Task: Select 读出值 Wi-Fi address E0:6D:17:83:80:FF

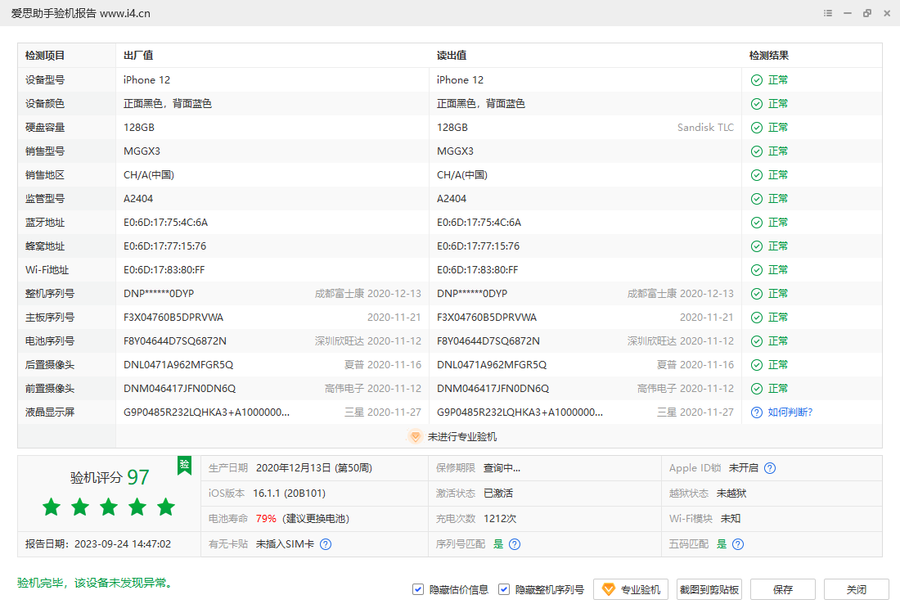Action: coord(478,270)
